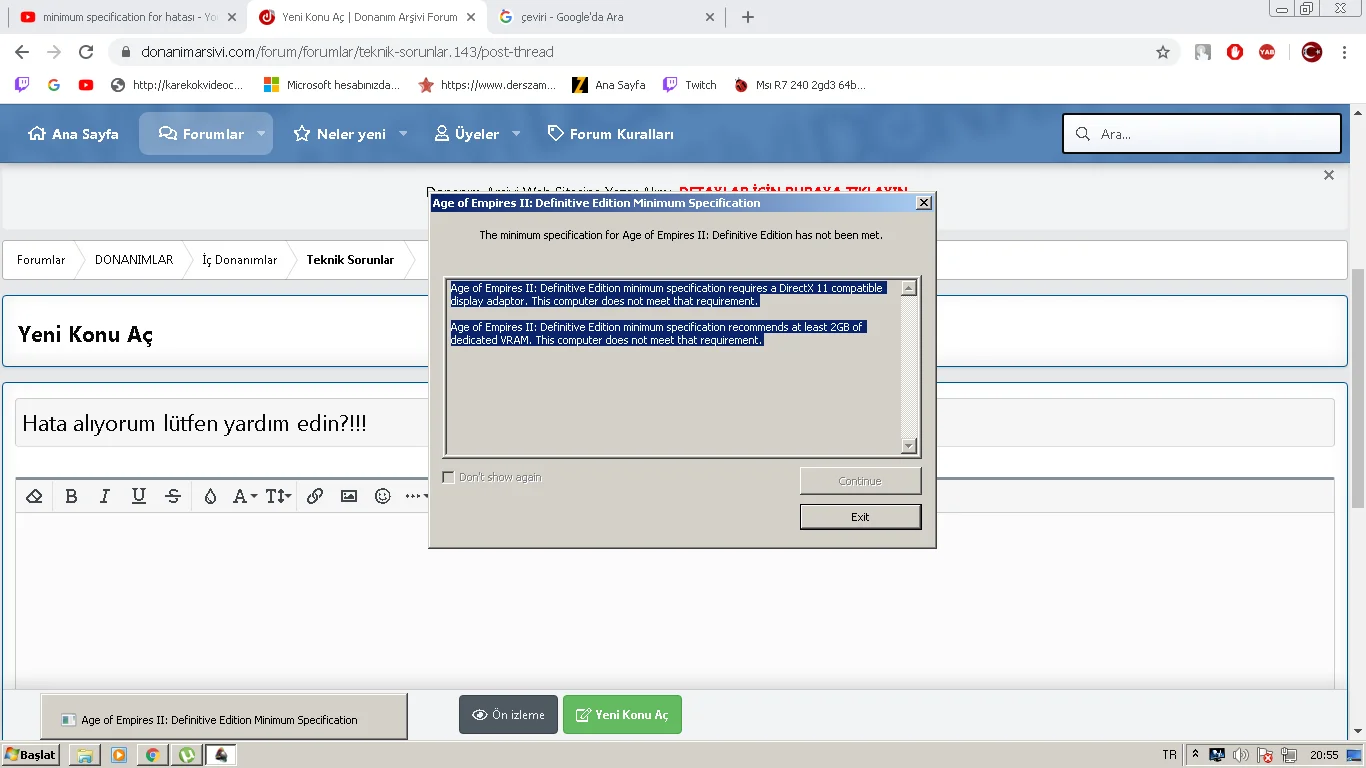The image size is (1366, 768).
Task: Open the Ana Sayfa bookmark
Action: (609, 85)
